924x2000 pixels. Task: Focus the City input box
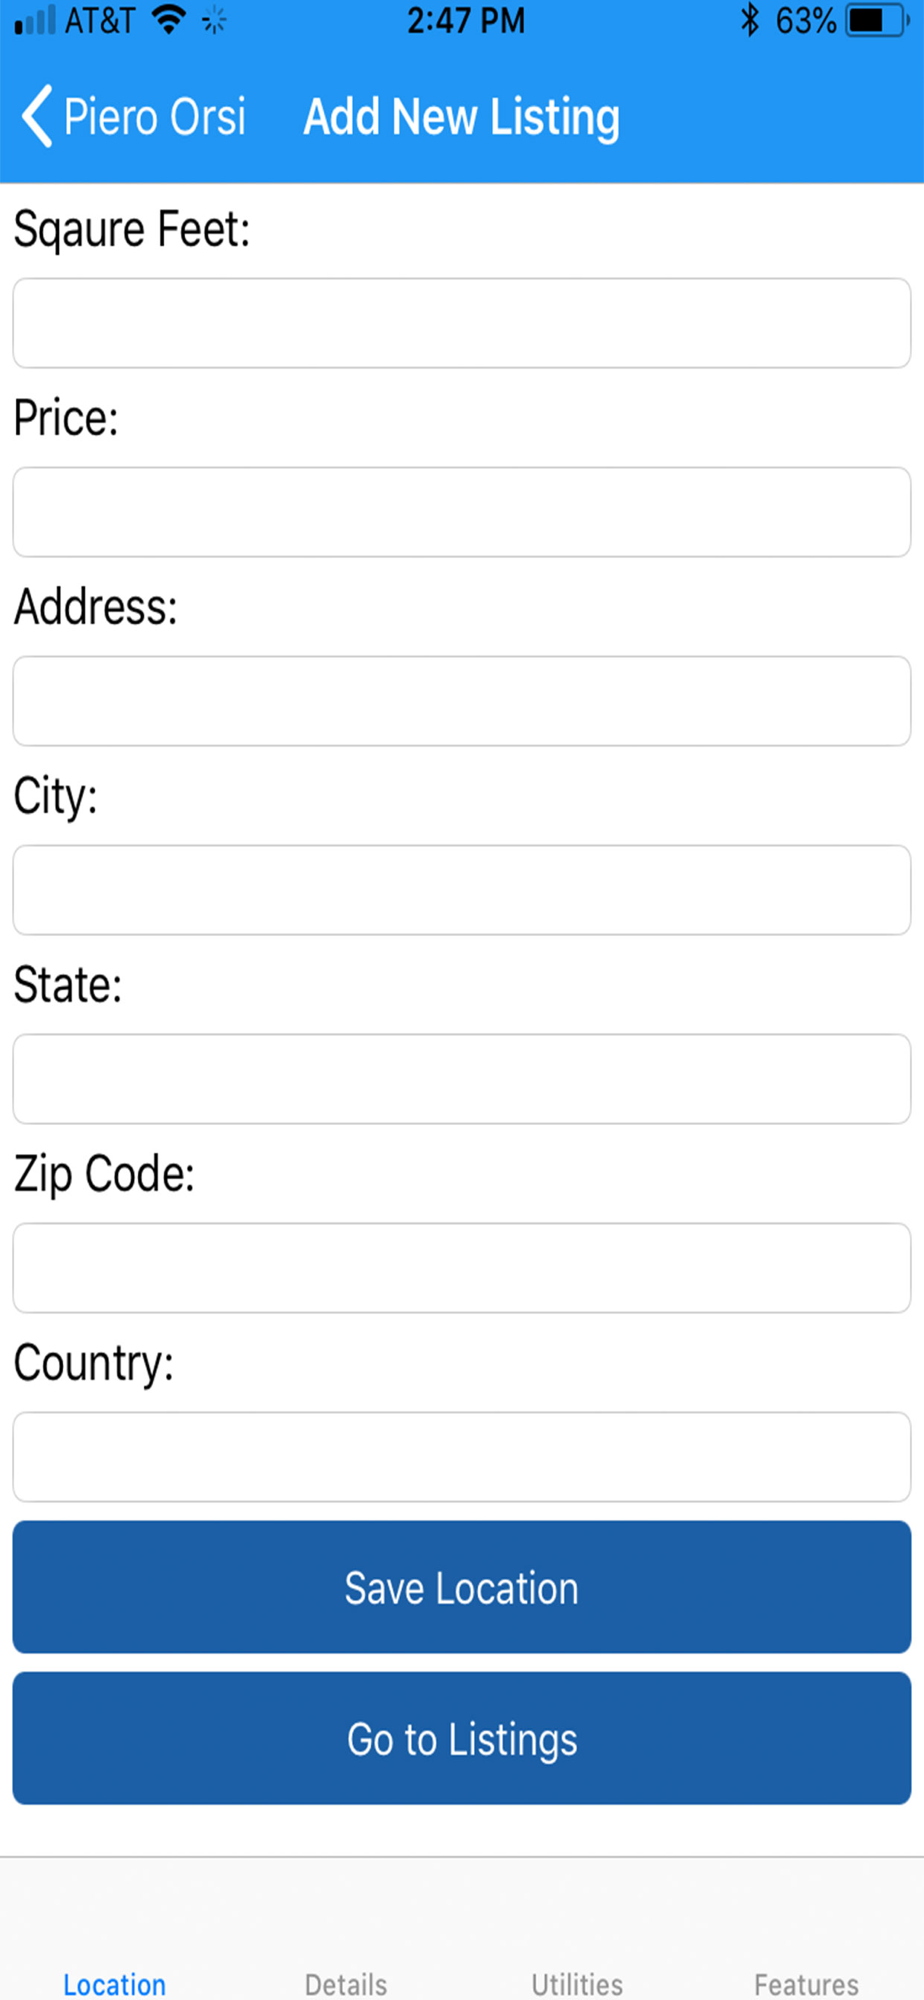pyautogui.click(x=462, y=890)
